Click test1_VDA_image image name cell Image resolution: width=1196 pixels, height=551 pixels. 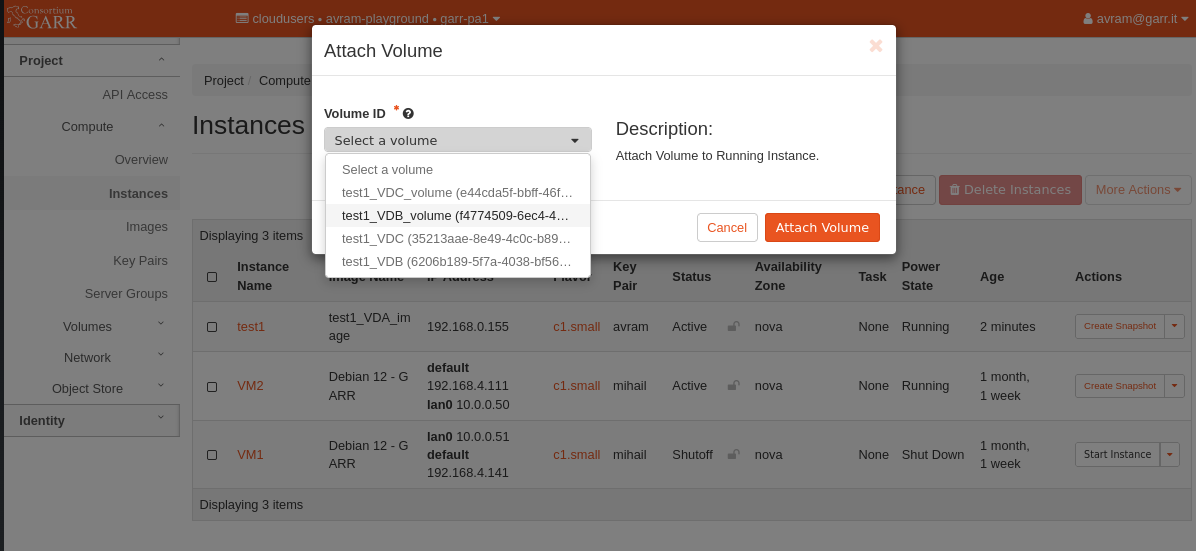[x=371, y=327]
